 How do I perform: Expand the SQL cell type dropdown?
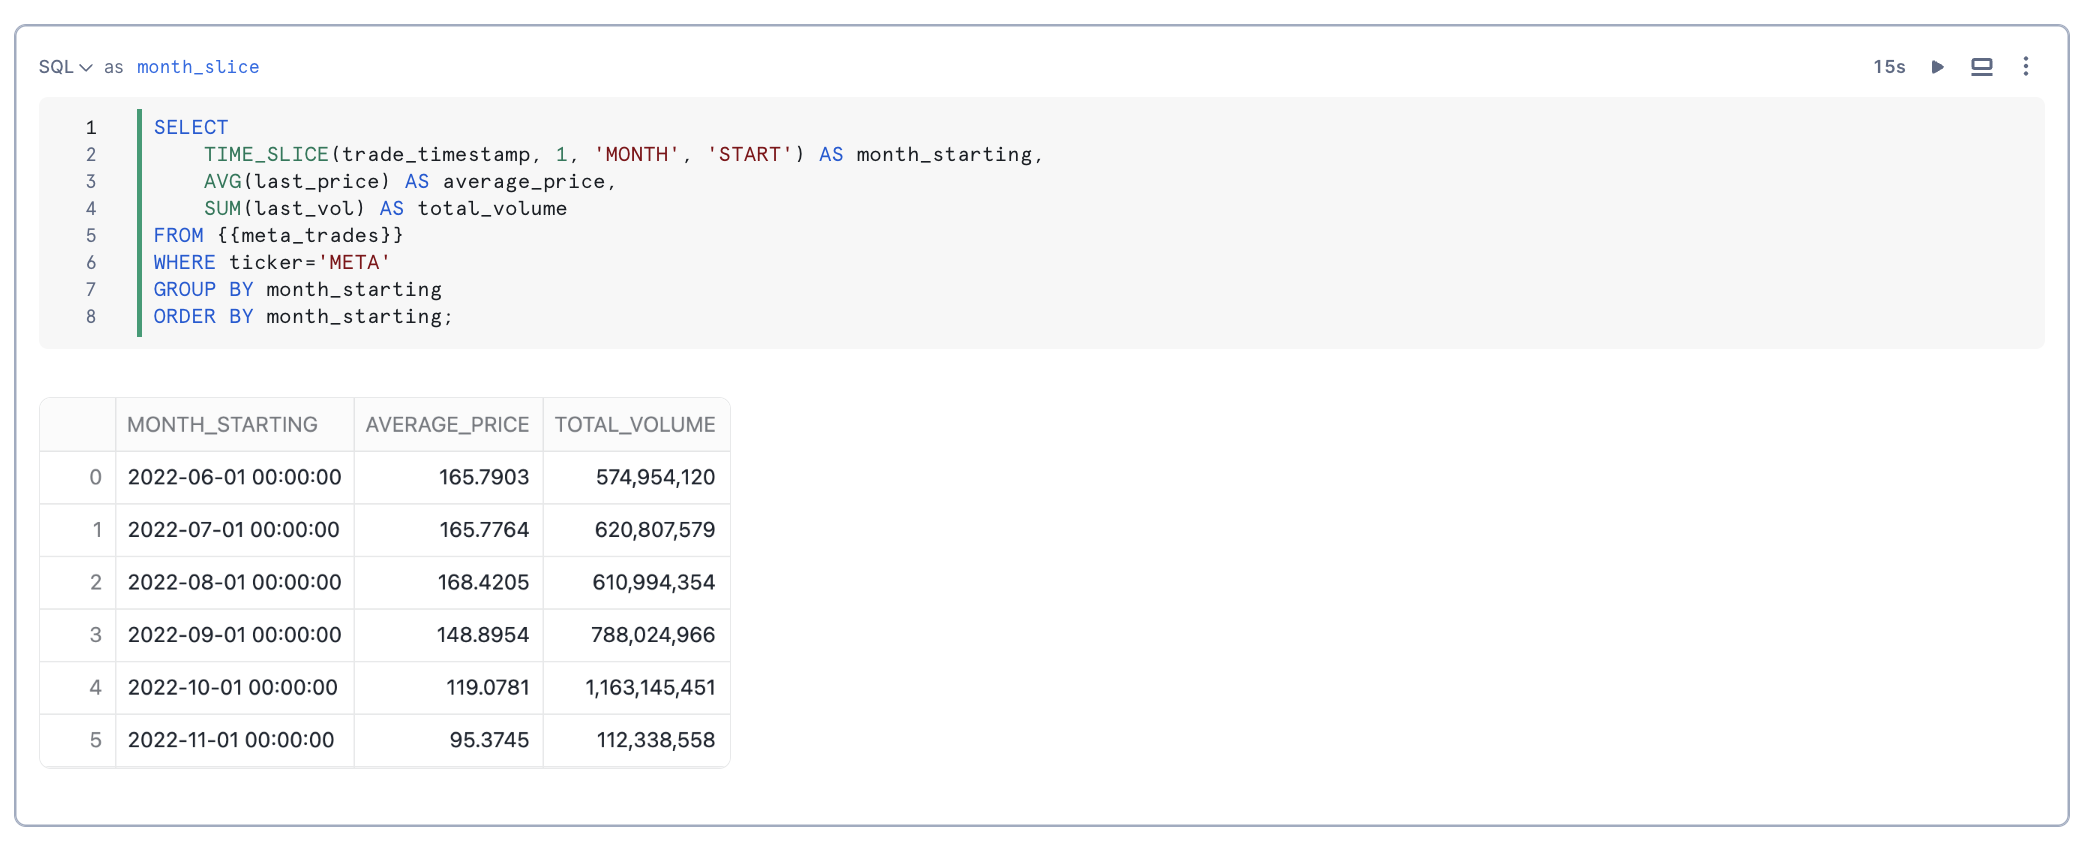(x=65, y=67)
